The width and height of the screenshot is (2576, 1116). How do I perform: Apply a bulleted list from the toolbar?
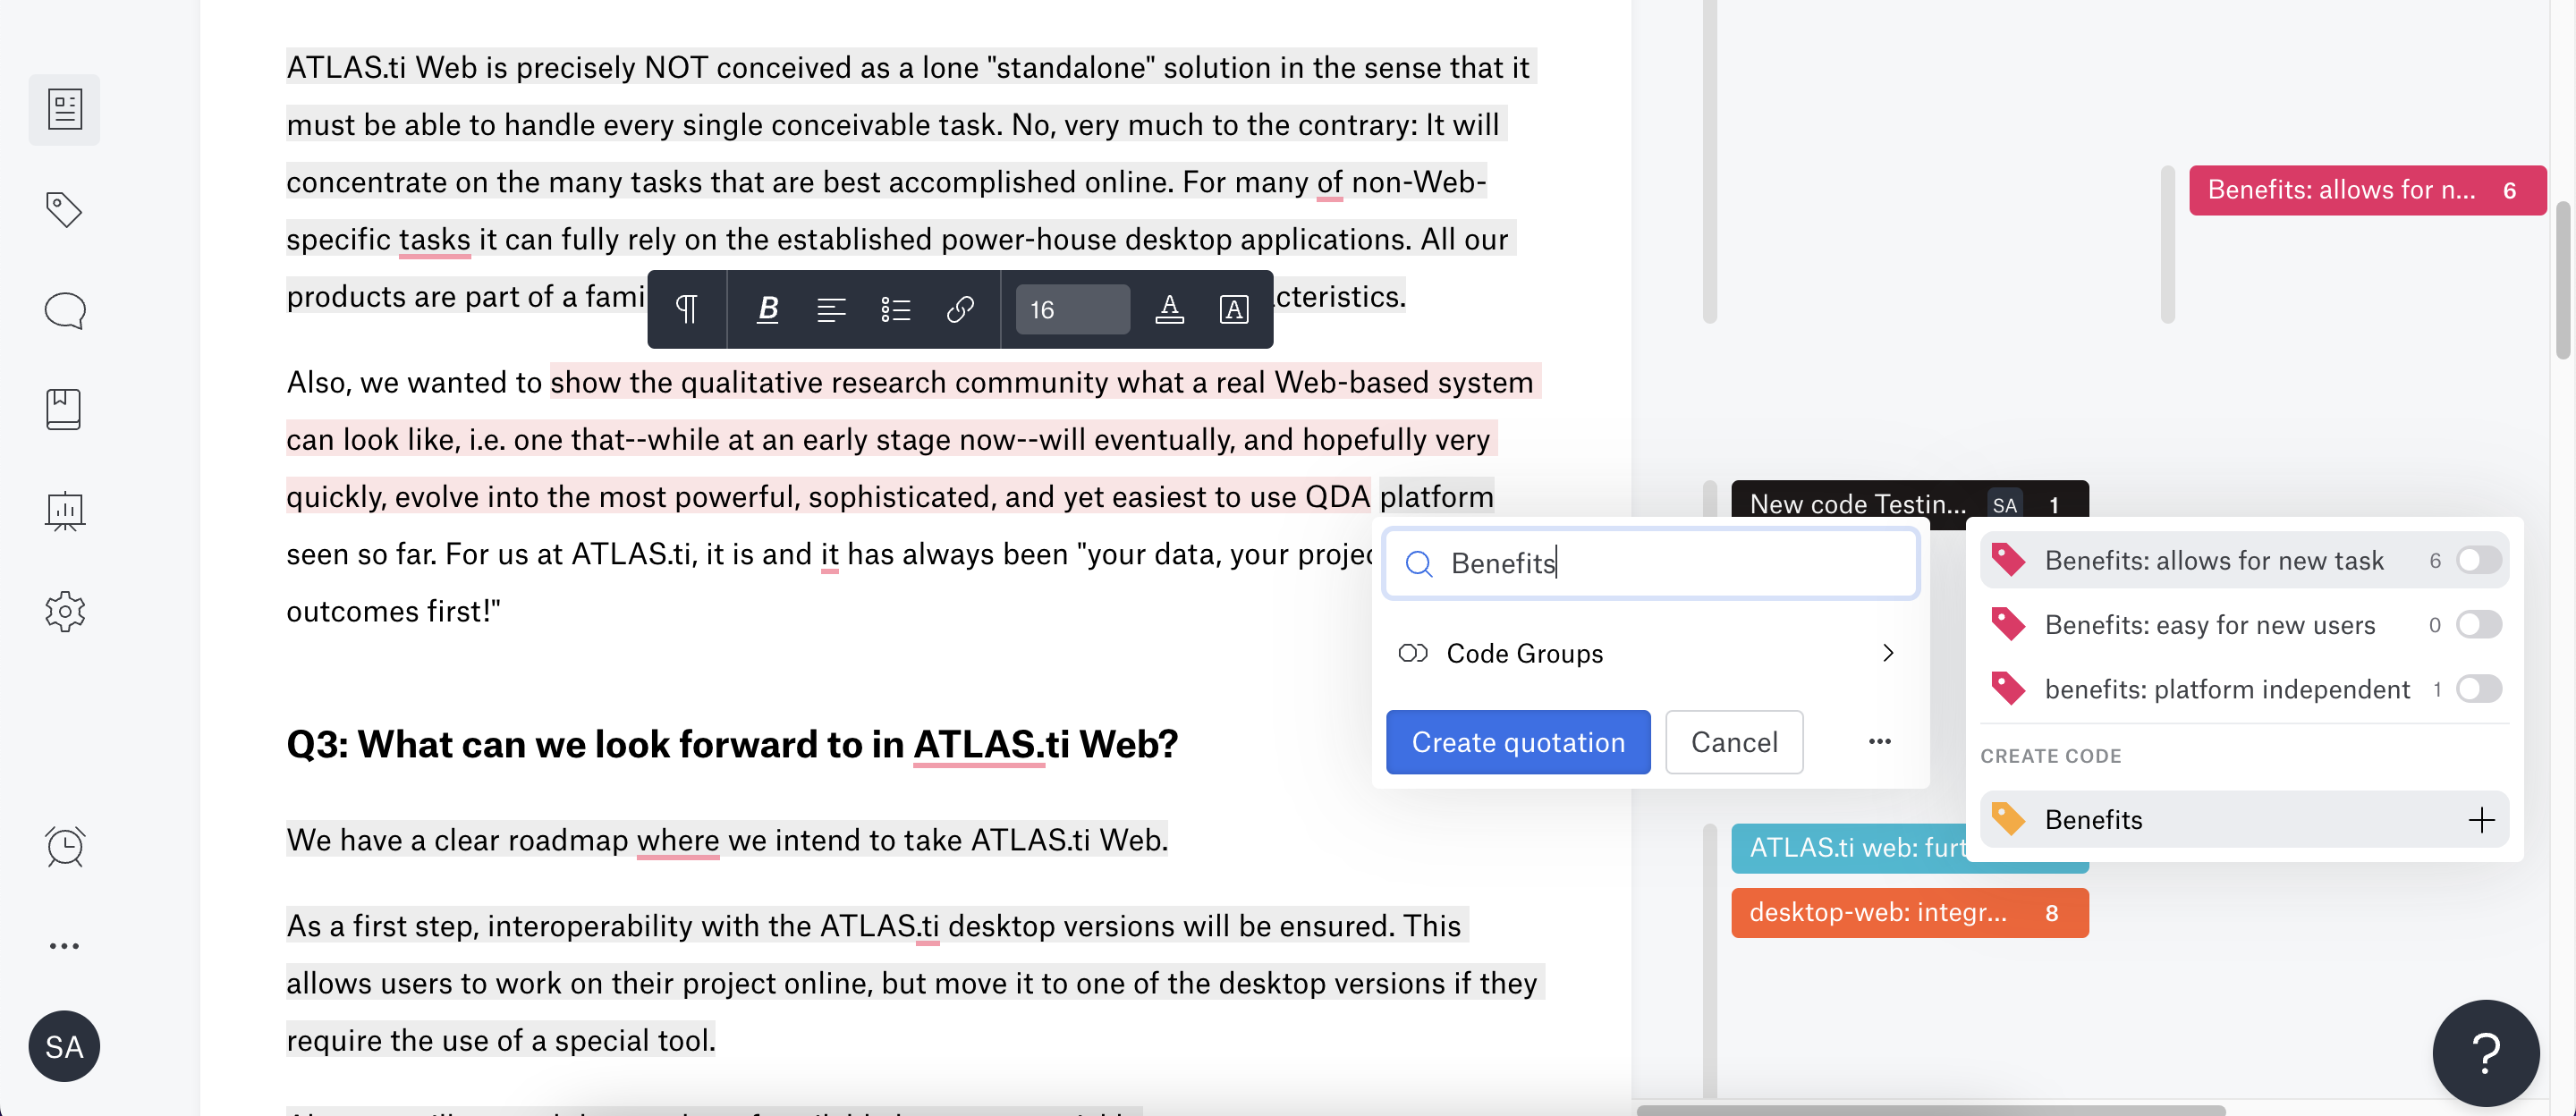click(895, 310)
